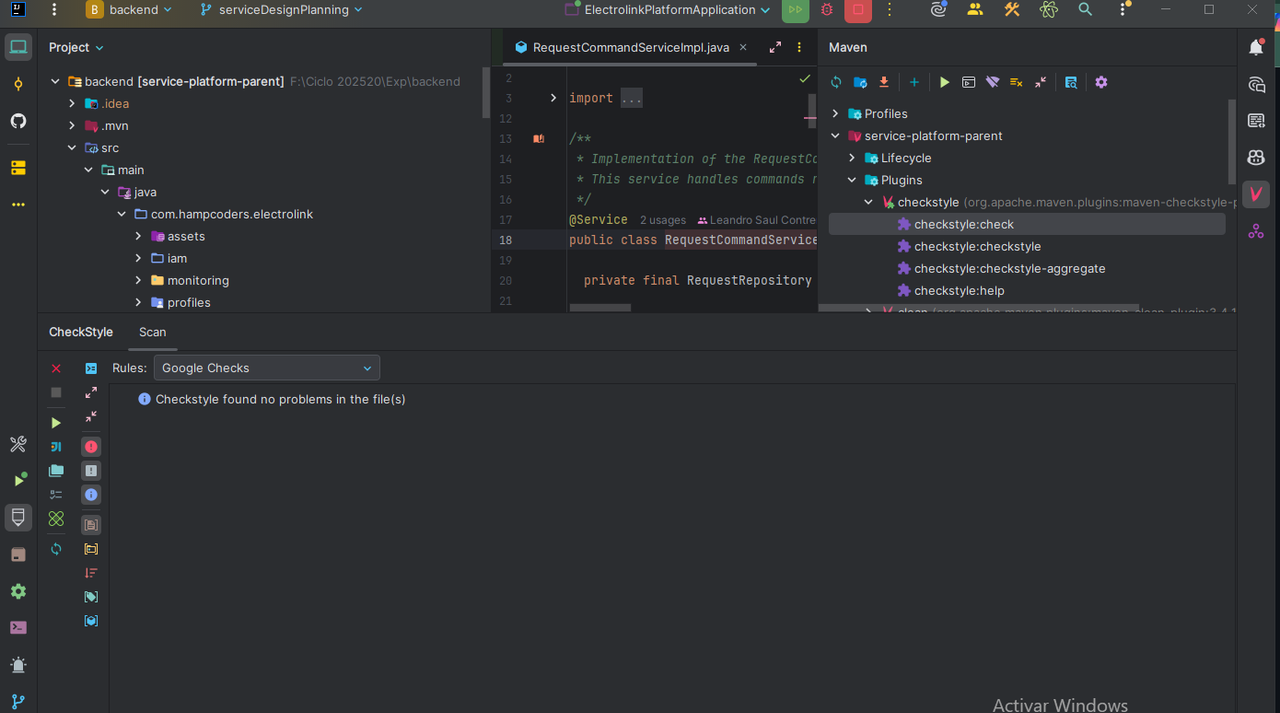Open Code With Me people icon
The width and height of the screenshot is (1280, 713).
[x=975, y=10]
